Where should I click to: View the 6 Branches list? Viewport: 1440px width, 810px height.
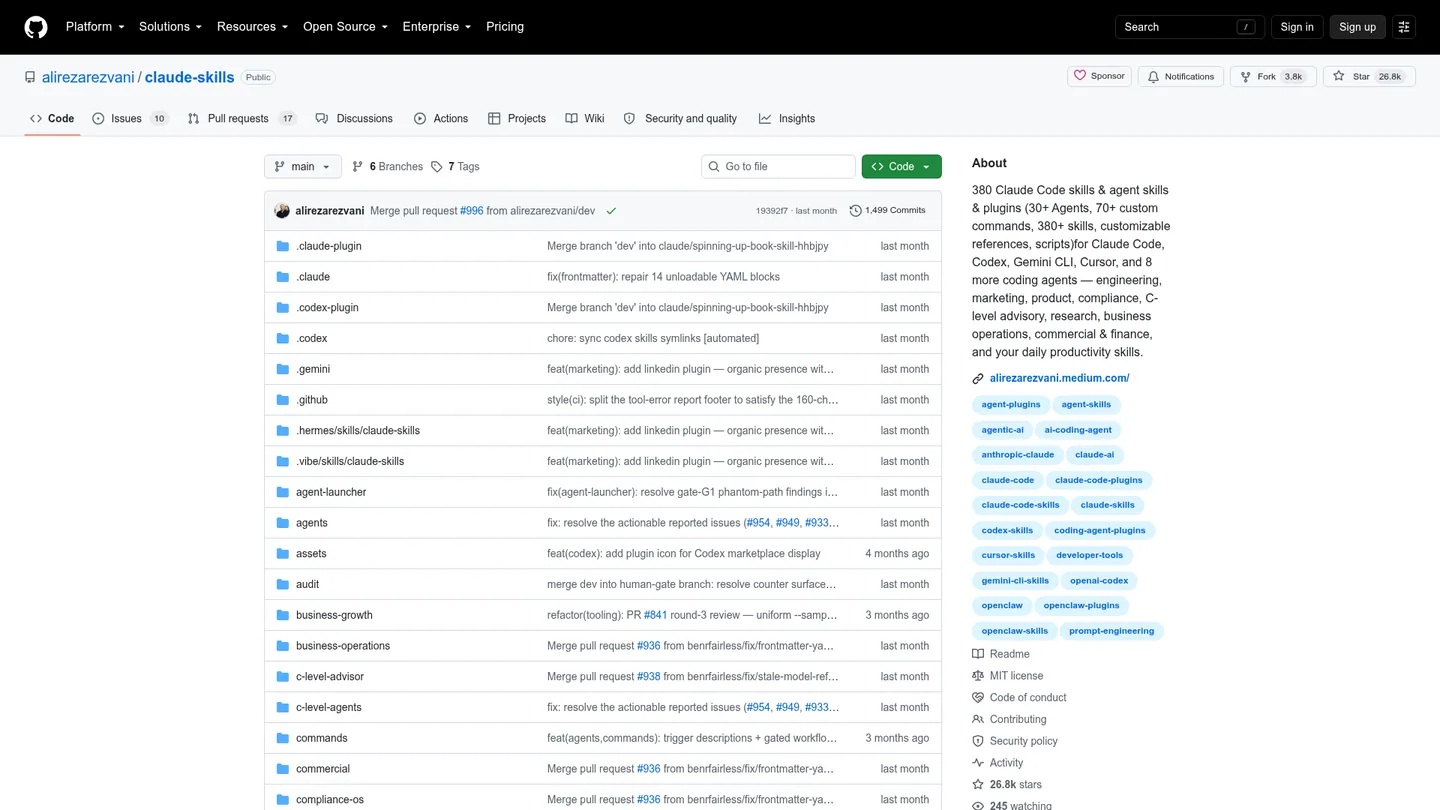[387, 167]
